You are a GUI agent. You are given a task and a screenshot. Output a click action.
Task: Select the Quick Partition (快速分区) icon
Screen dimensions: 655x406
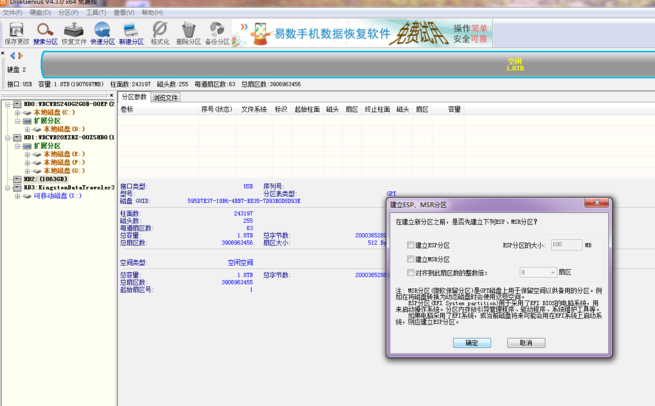tap(101, 35)
